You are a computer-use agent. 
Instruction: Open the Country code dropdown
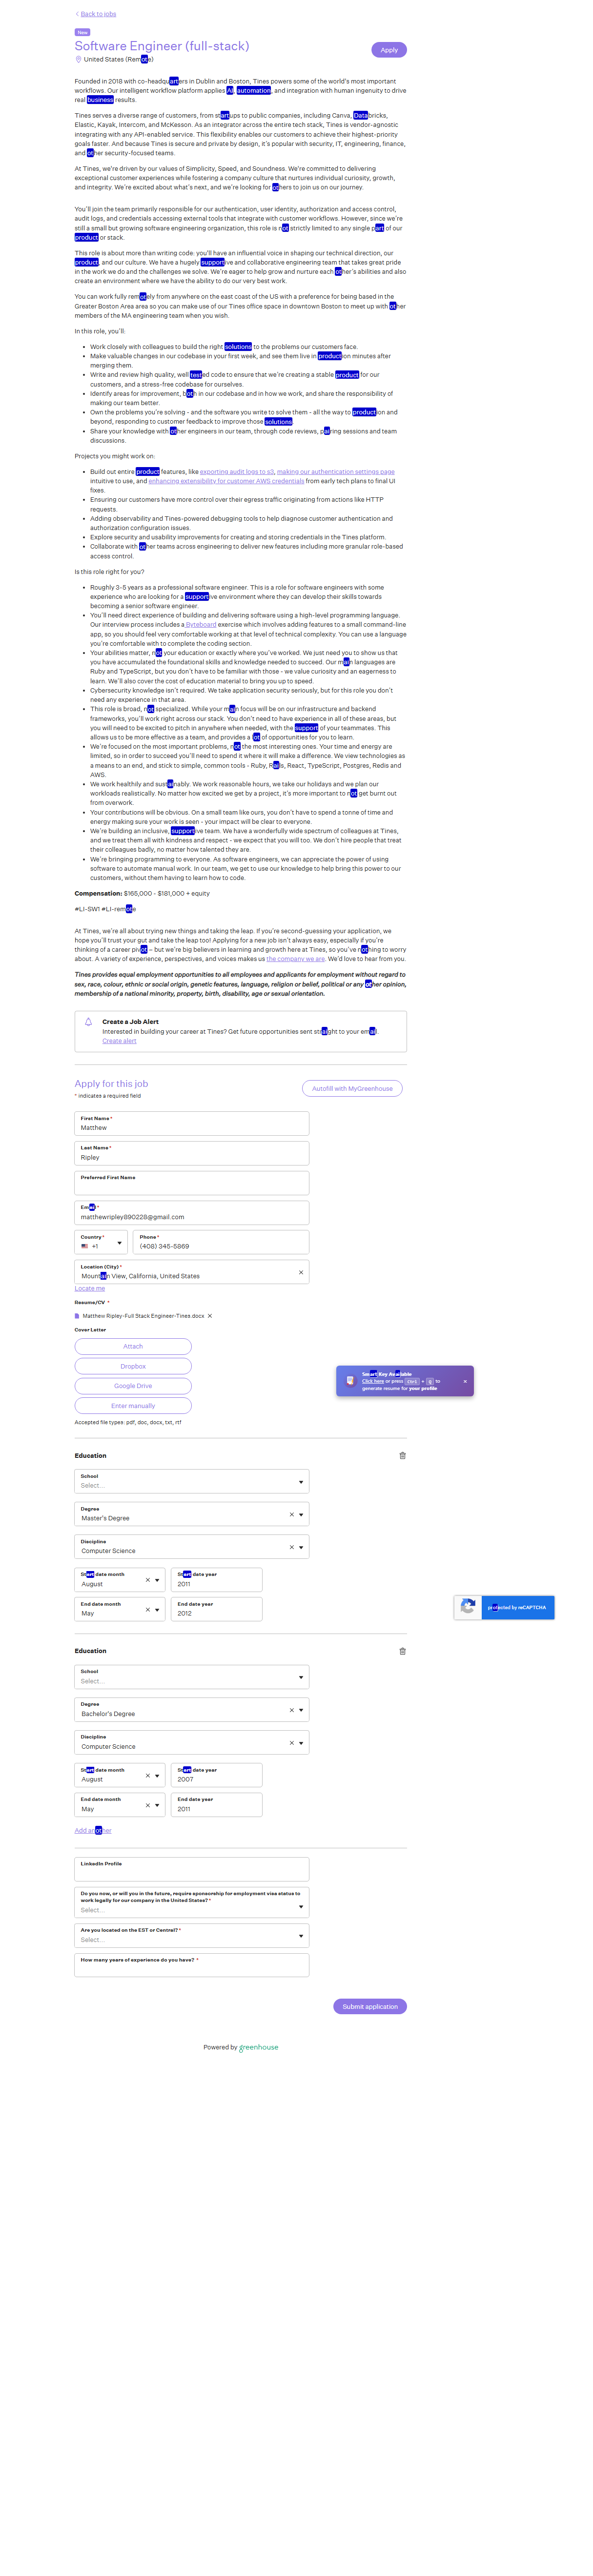click(x=119, y=1243)
